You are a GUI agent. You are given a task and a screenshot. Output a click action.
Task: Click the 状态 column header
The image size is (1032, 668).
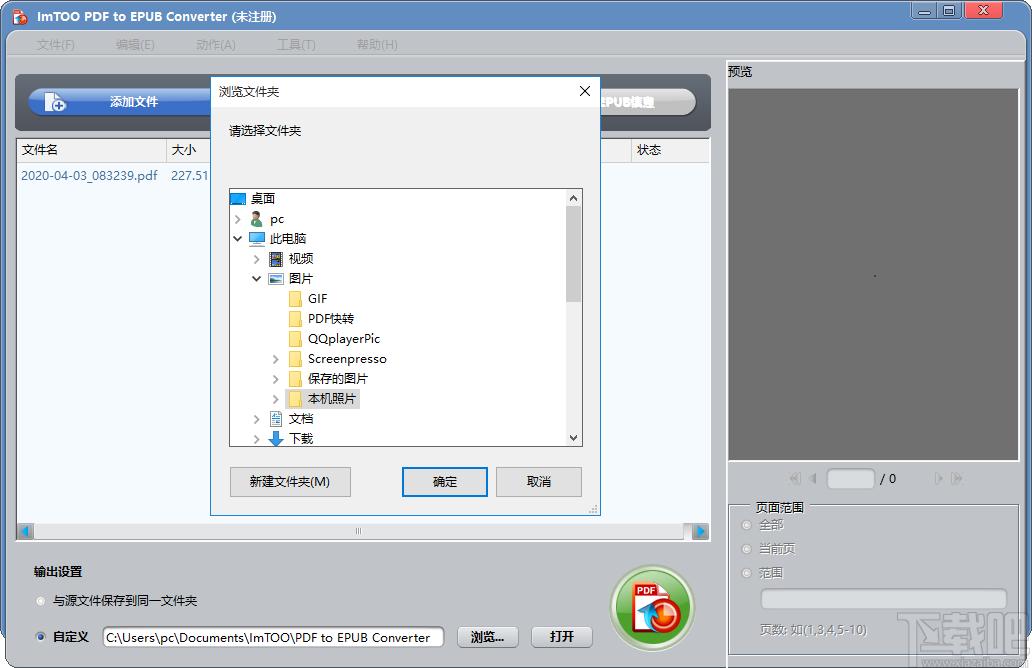tap(671, 150)
